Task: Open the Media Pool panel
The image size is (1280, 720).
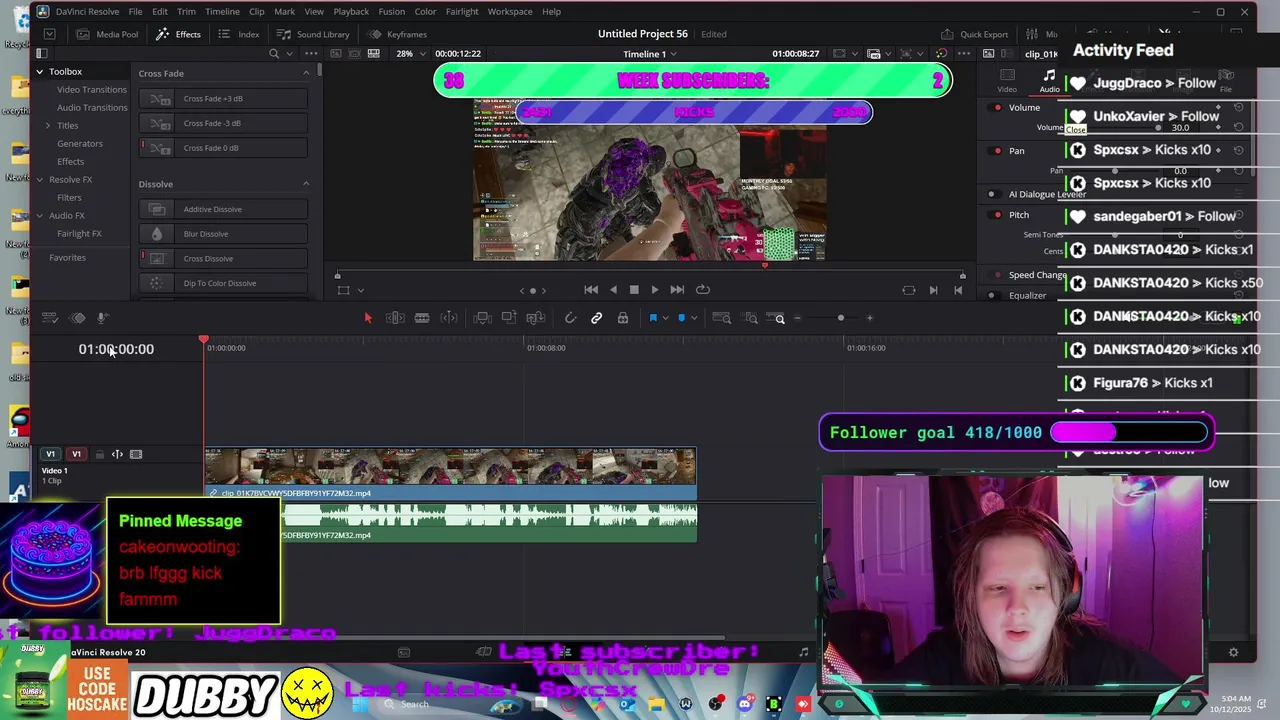Action: (x=107, y=34)
